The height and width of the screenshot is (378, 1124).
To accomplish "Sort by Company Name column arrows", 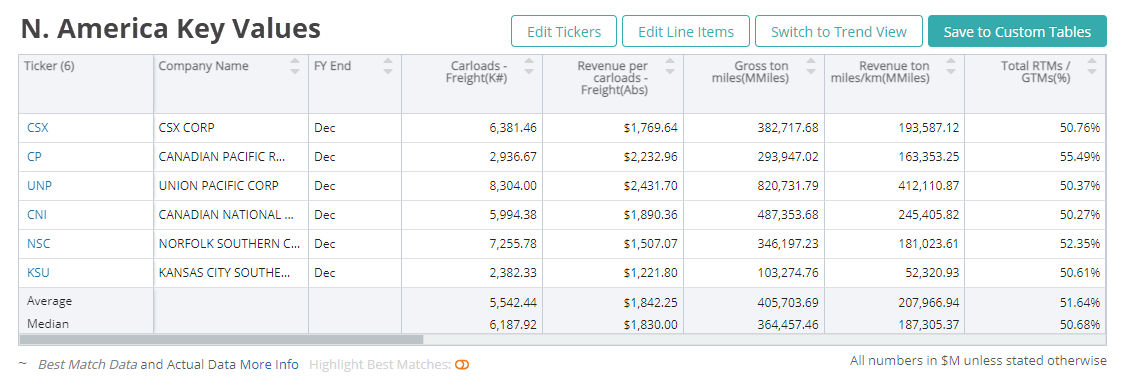I will click(x=295, y=66).
